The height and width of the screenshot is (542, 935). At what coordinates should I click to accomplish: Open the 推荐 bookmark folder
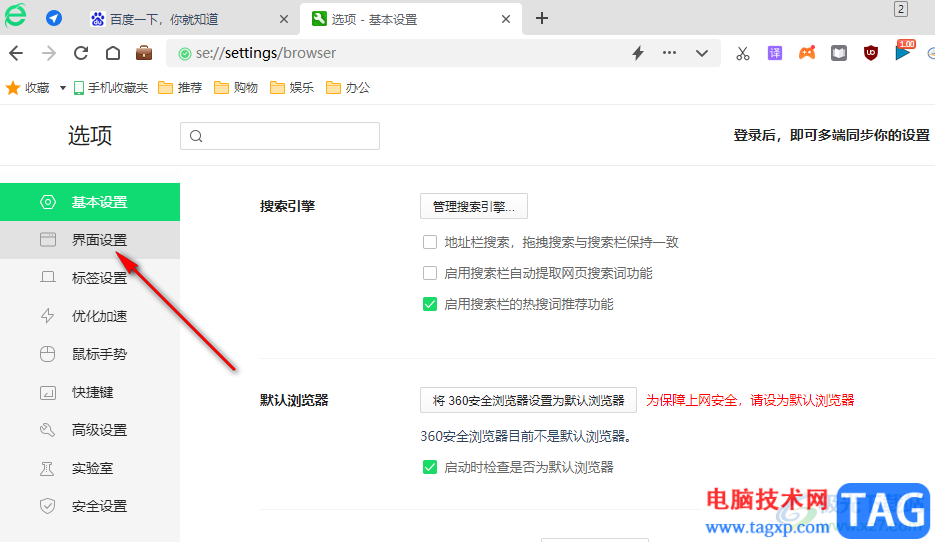pyautogui.click(x=180, y=88)
